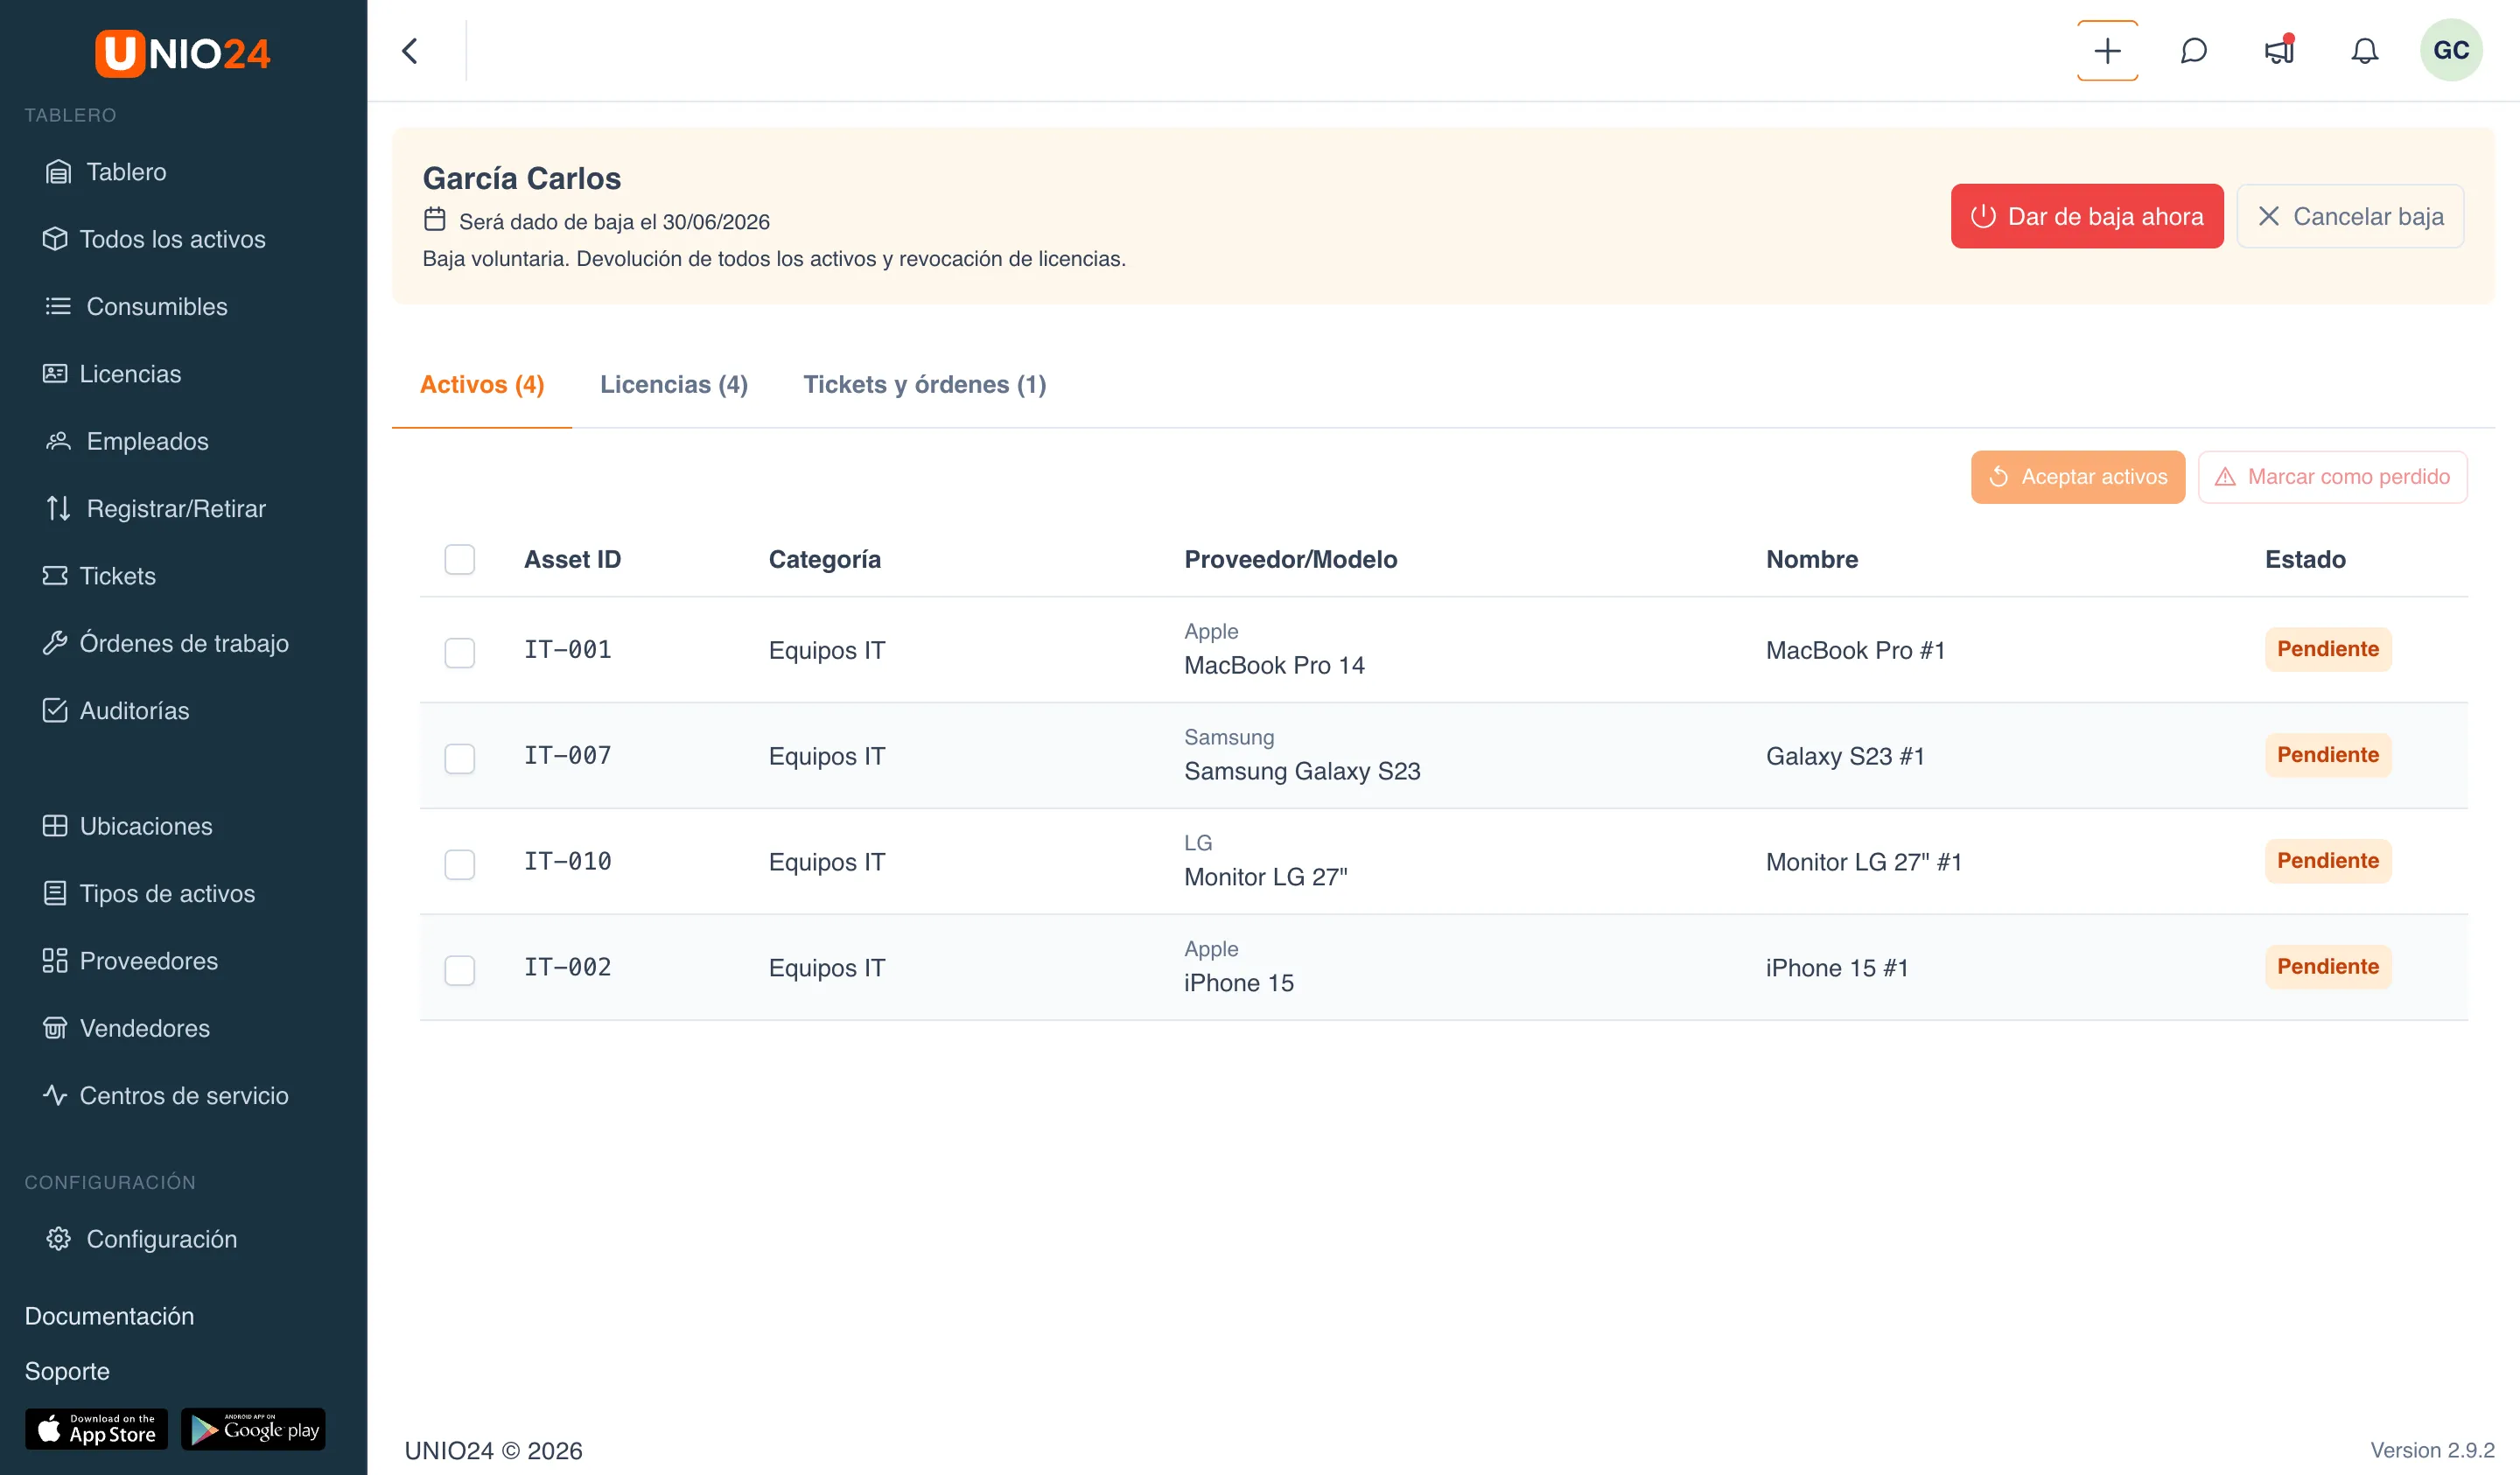Click the Google Play download badge

[253, 1429]
